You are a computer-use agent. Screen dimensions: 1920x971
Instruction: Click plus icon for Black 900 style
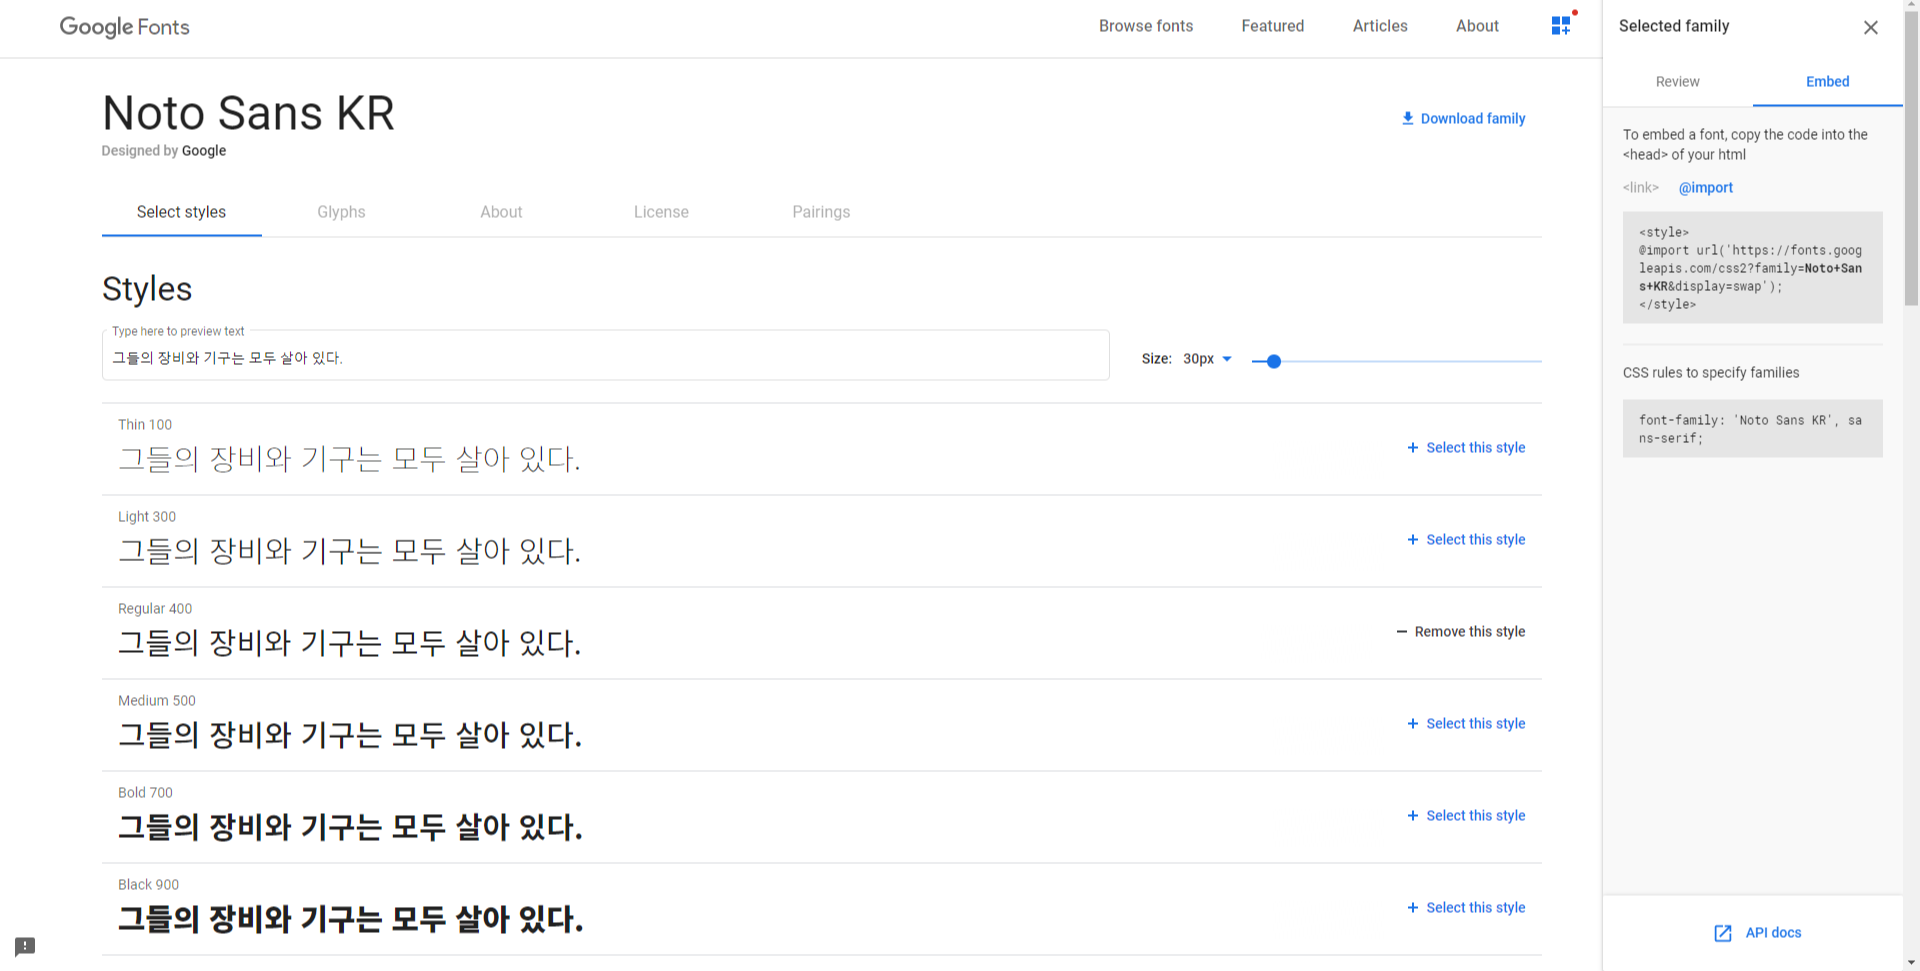[1412, 908]
